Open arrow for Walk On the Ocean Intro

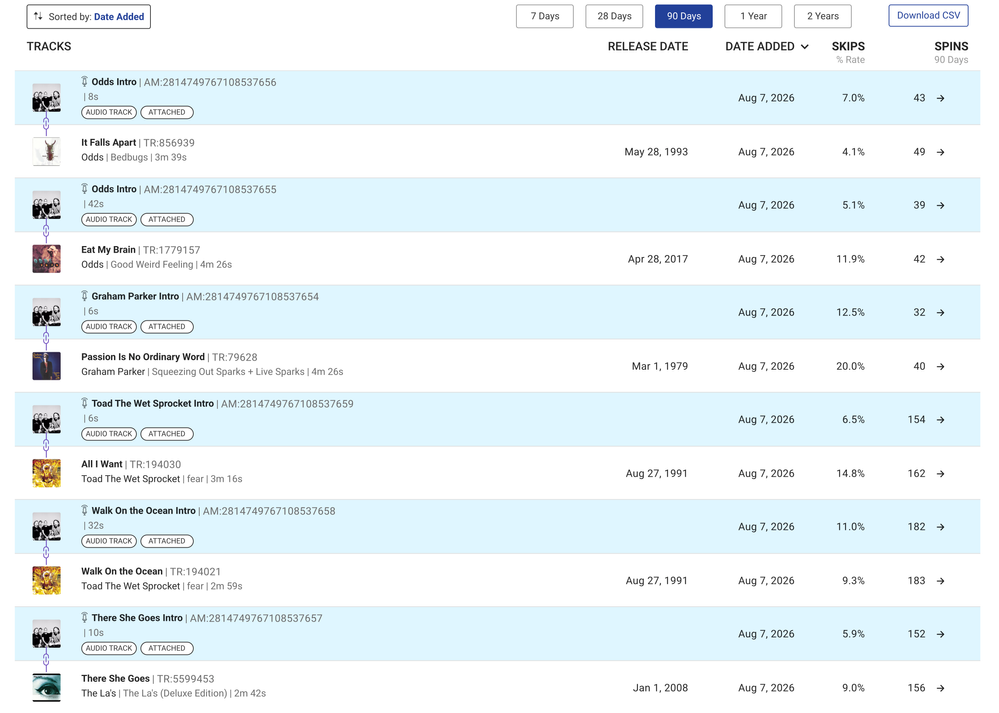[940, 527]
